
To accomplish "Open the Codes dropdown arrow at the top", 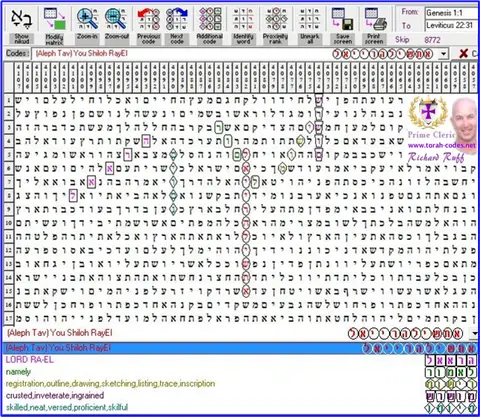I will pos(443,54).
